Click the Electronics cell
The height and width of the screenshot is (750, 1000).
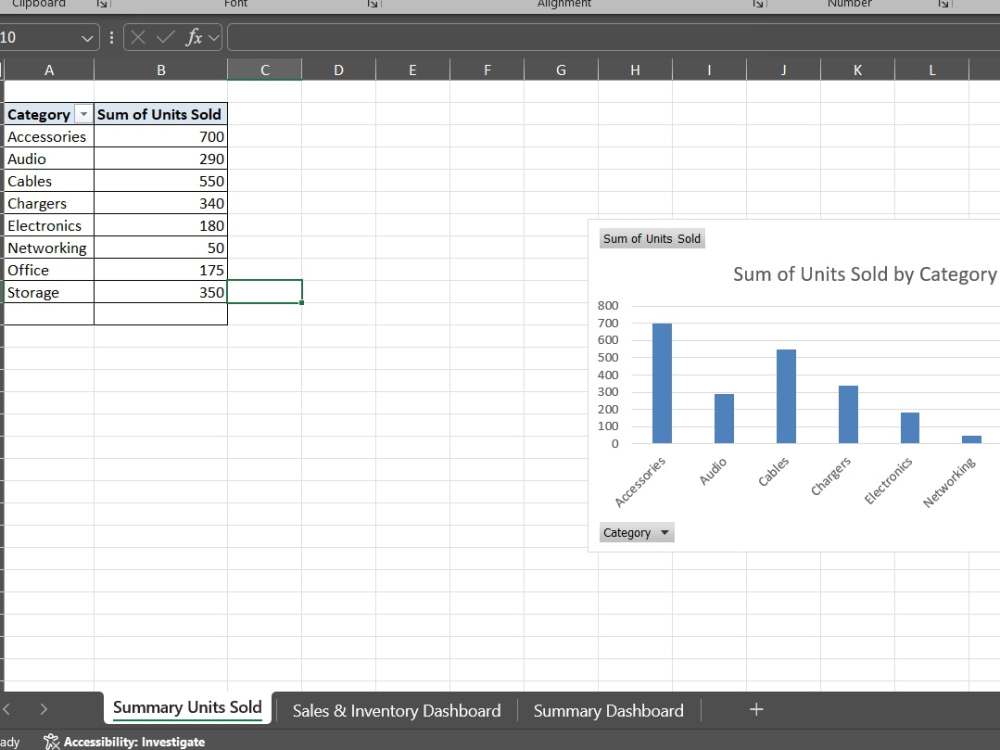[x=49, y=226]
